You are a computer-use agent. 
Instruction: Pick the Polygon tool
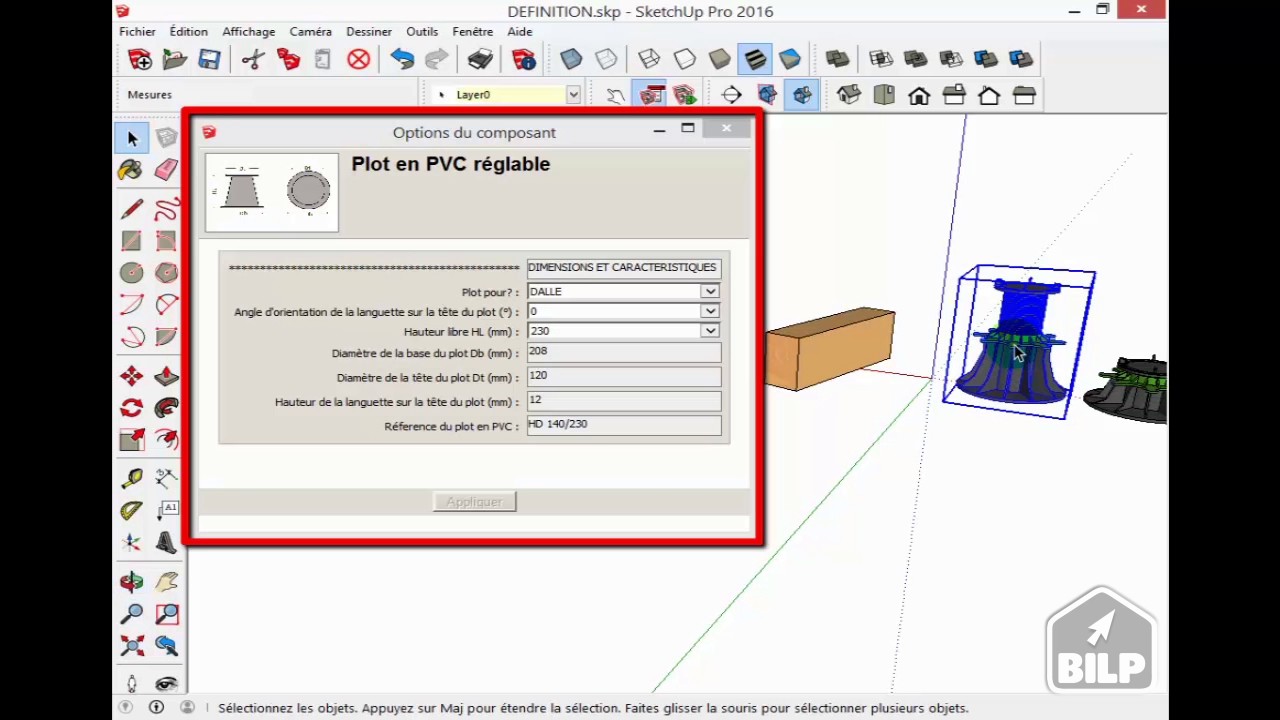click(166, 272)
